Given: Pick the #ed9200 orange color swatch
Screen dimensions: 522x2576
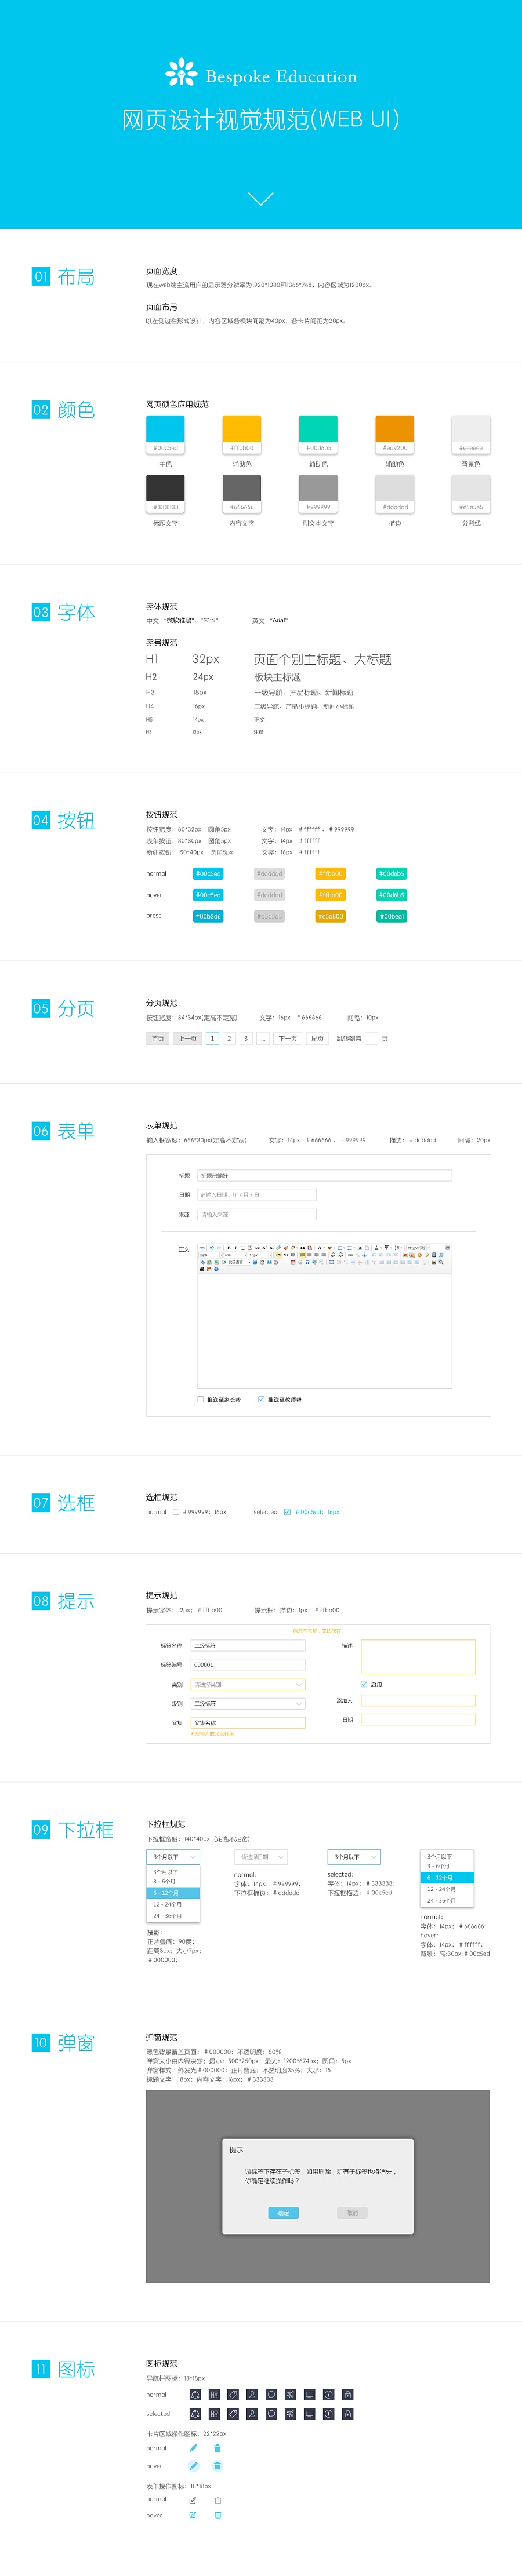Looking at the screenshot, I should pyautogui.click(x=395, y=435).
